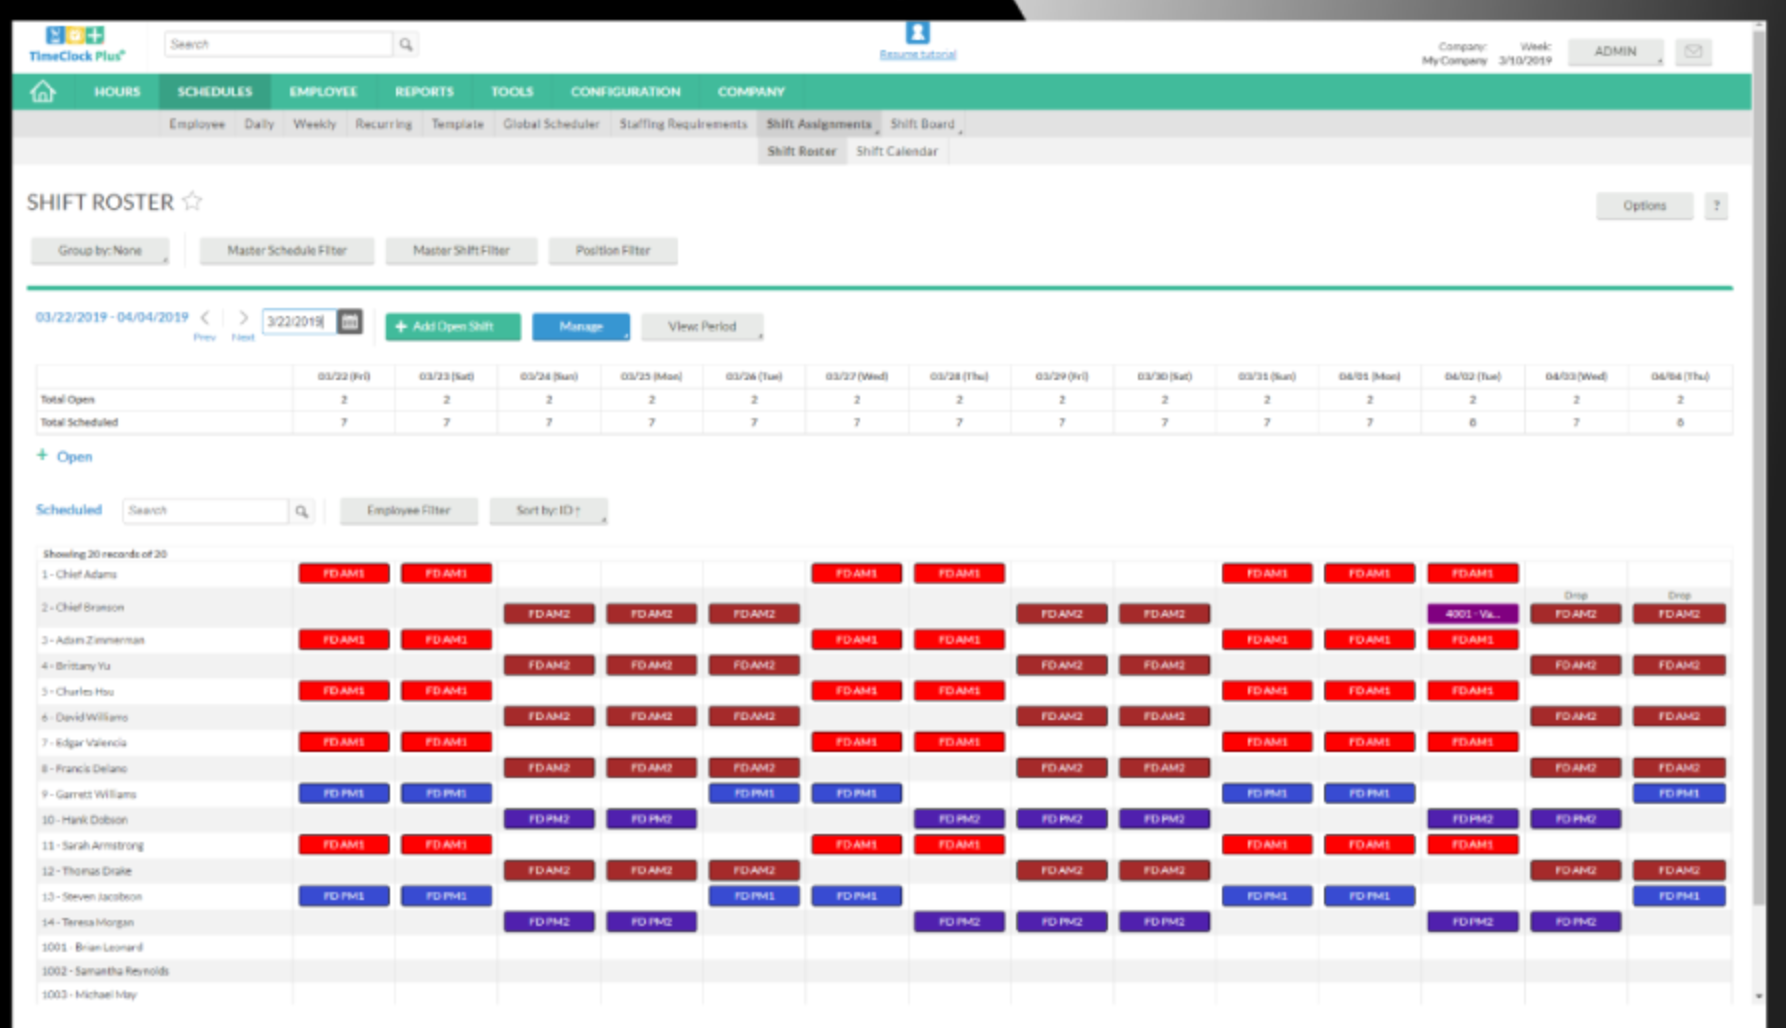Open the EMPLOYEE menu
The image size is (1786, 1028).
(323, 92)
